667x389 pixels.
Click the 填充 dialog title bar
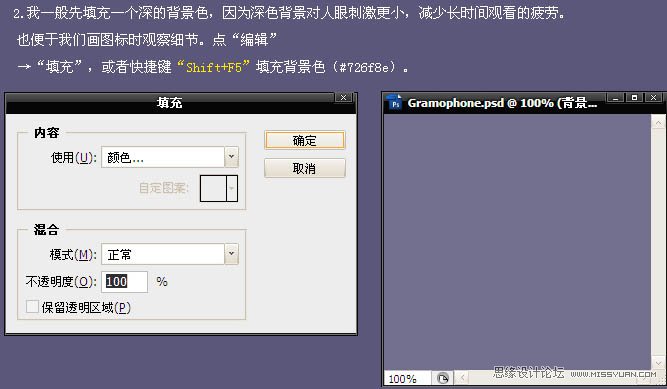point(170,103)
